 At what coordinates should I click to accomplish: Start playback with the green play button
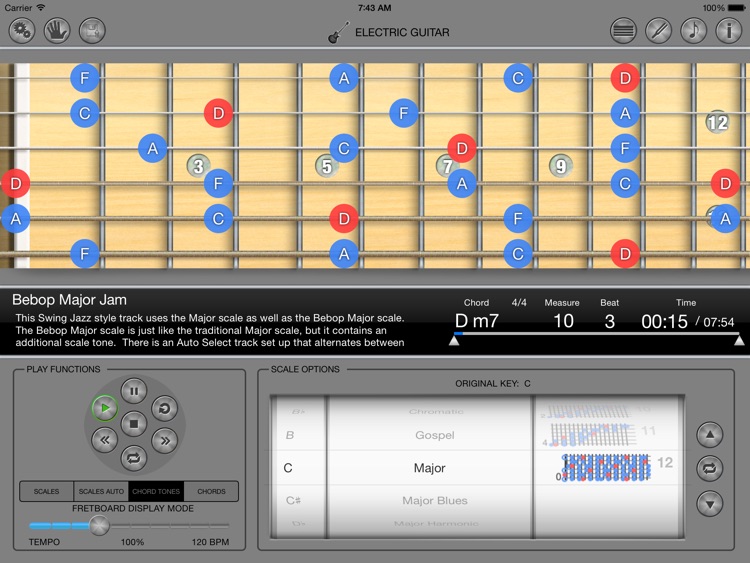[x=105, y=408]
